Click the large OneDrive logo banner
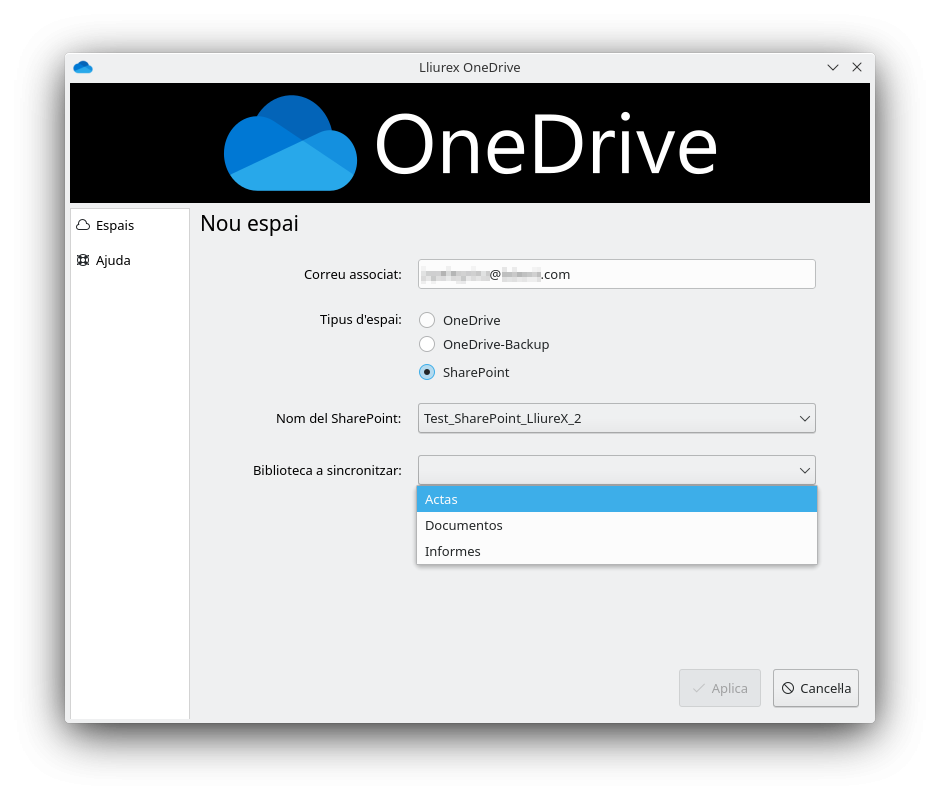Screen dimensions: 940x800 (469, 142)
